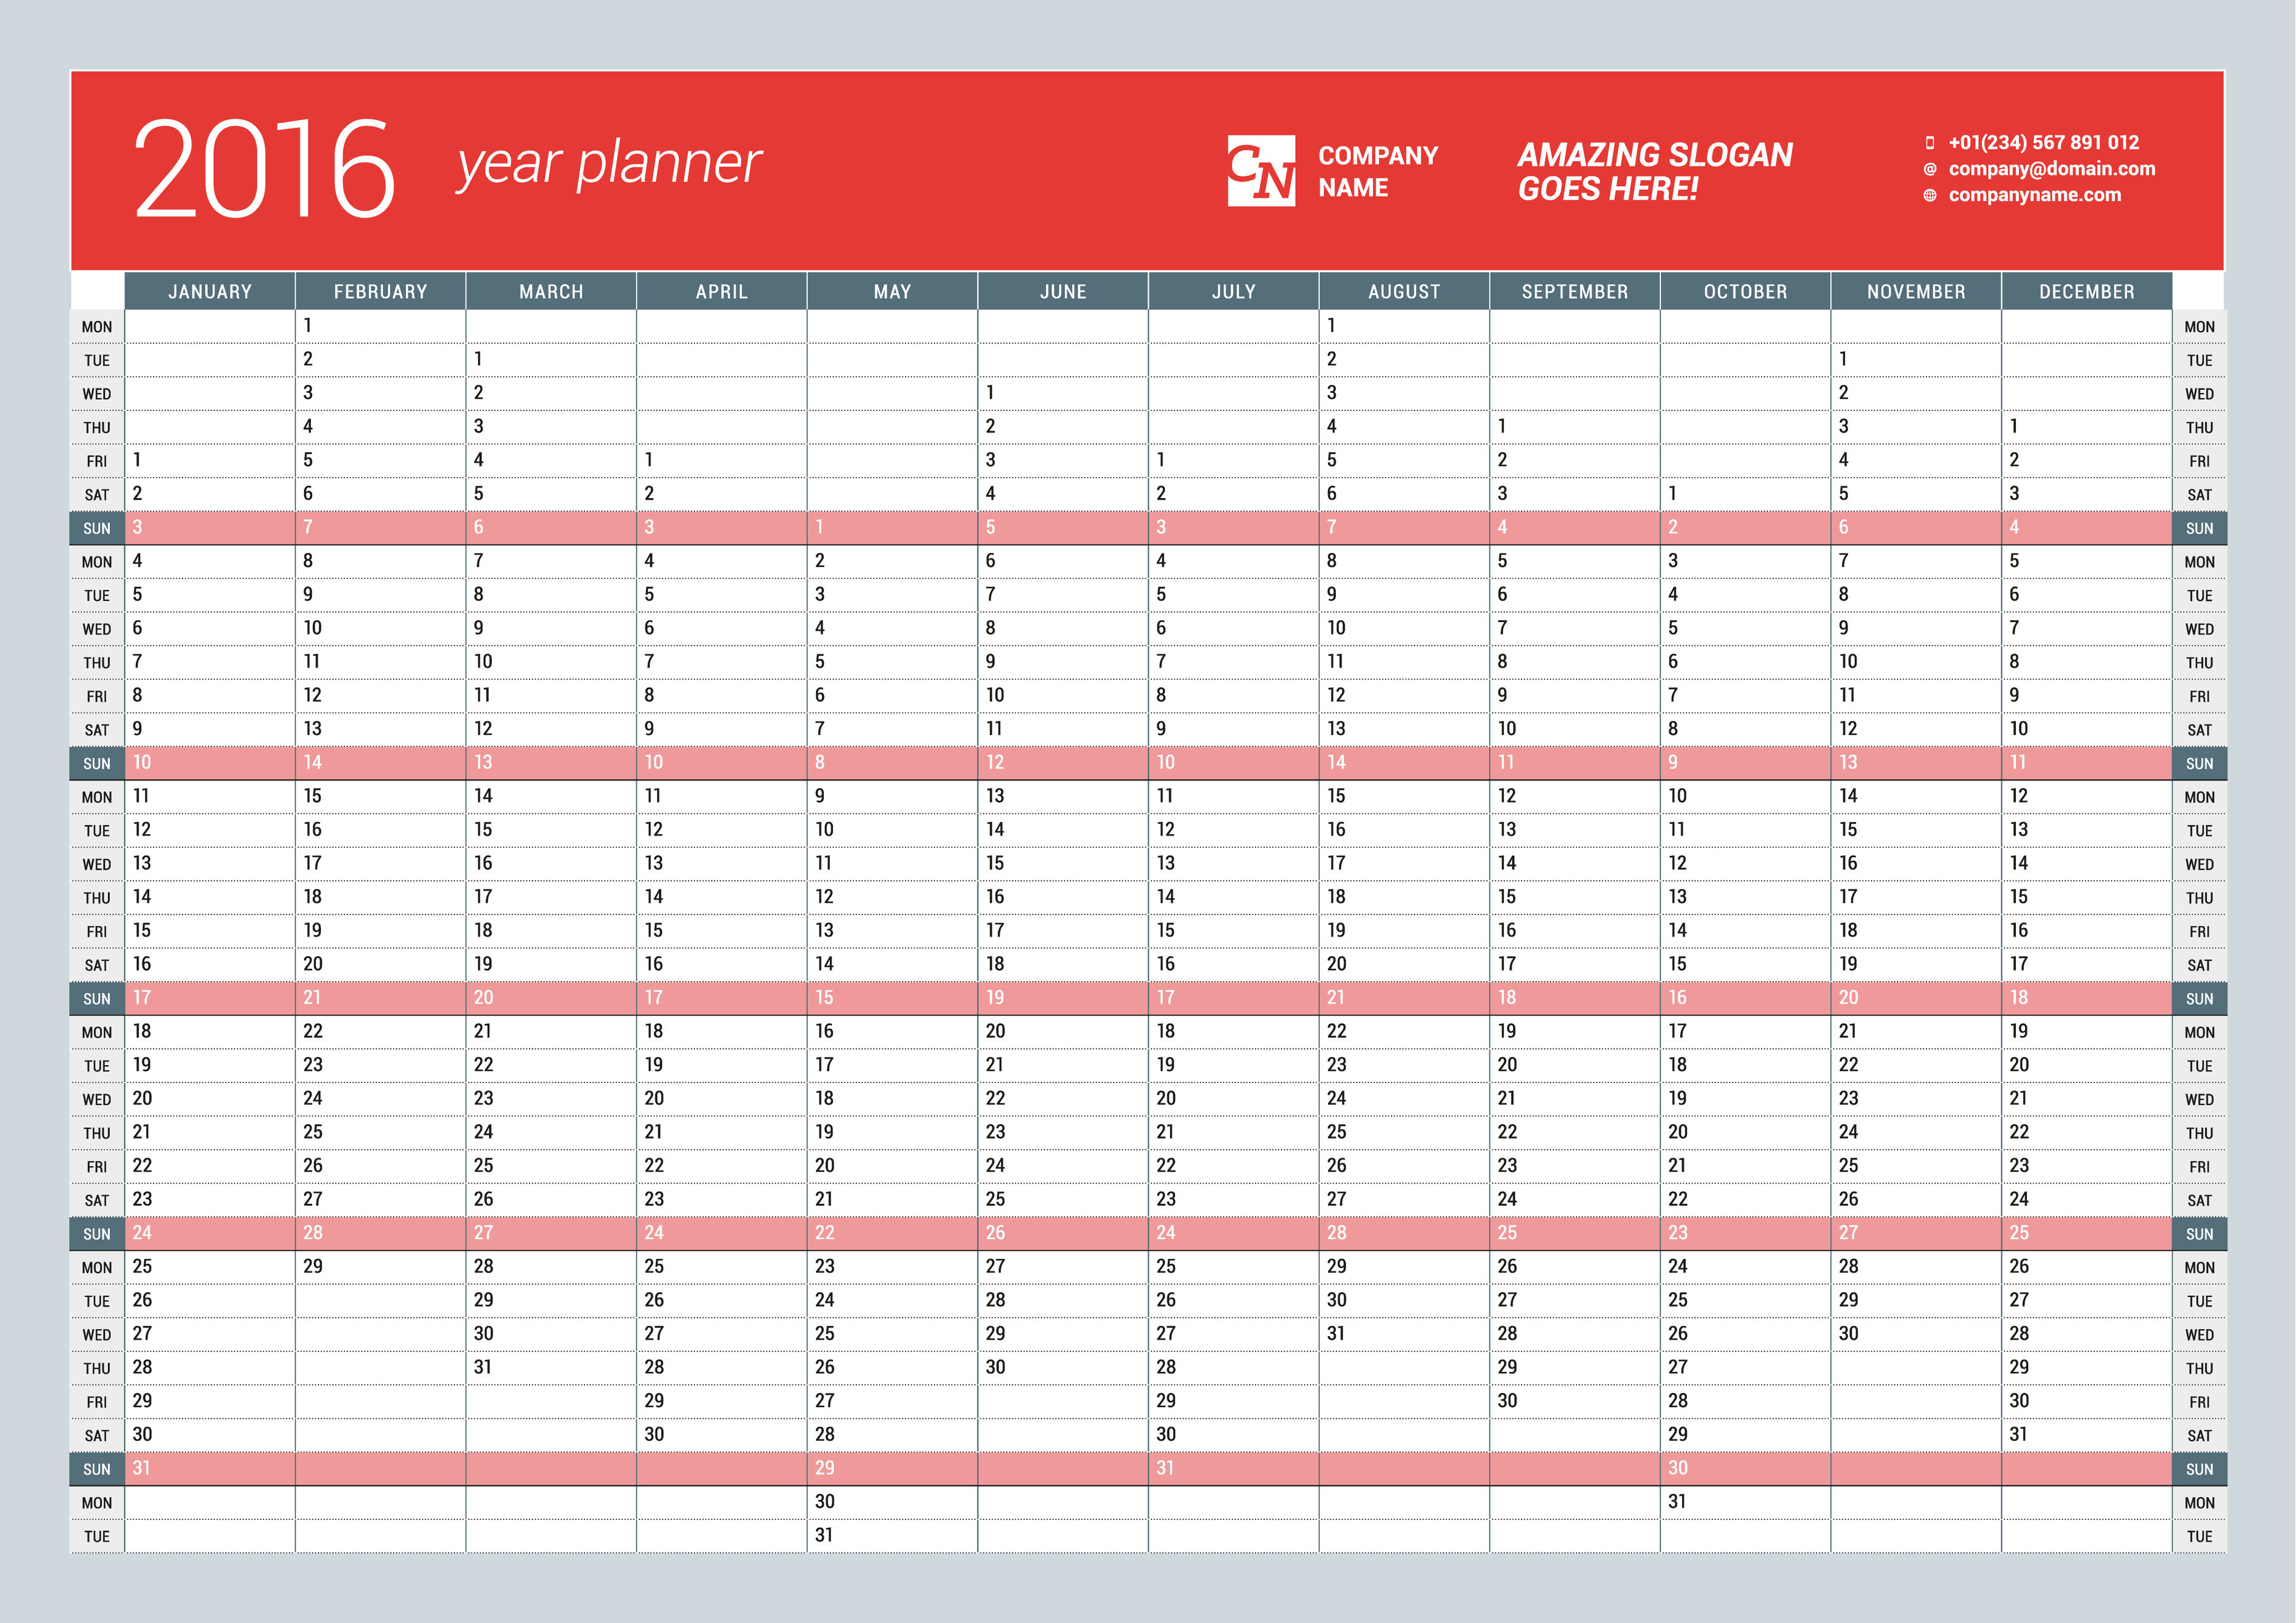Click the June 15 date cell
The height and width of the screenshot is (1623, 2296).
point(1063,863)
